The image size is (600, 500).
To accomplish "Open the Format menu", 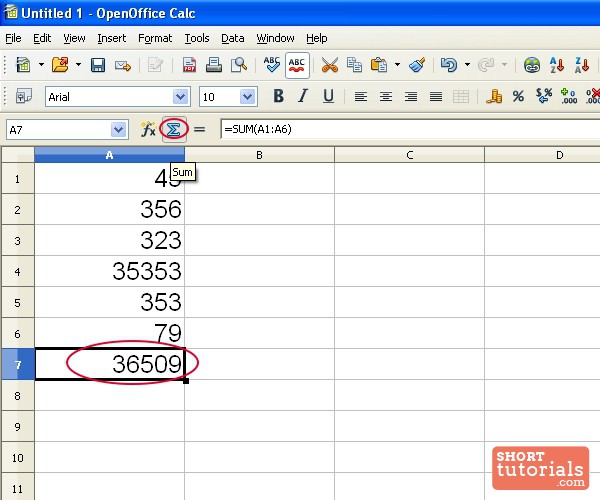I will (155, 38).
